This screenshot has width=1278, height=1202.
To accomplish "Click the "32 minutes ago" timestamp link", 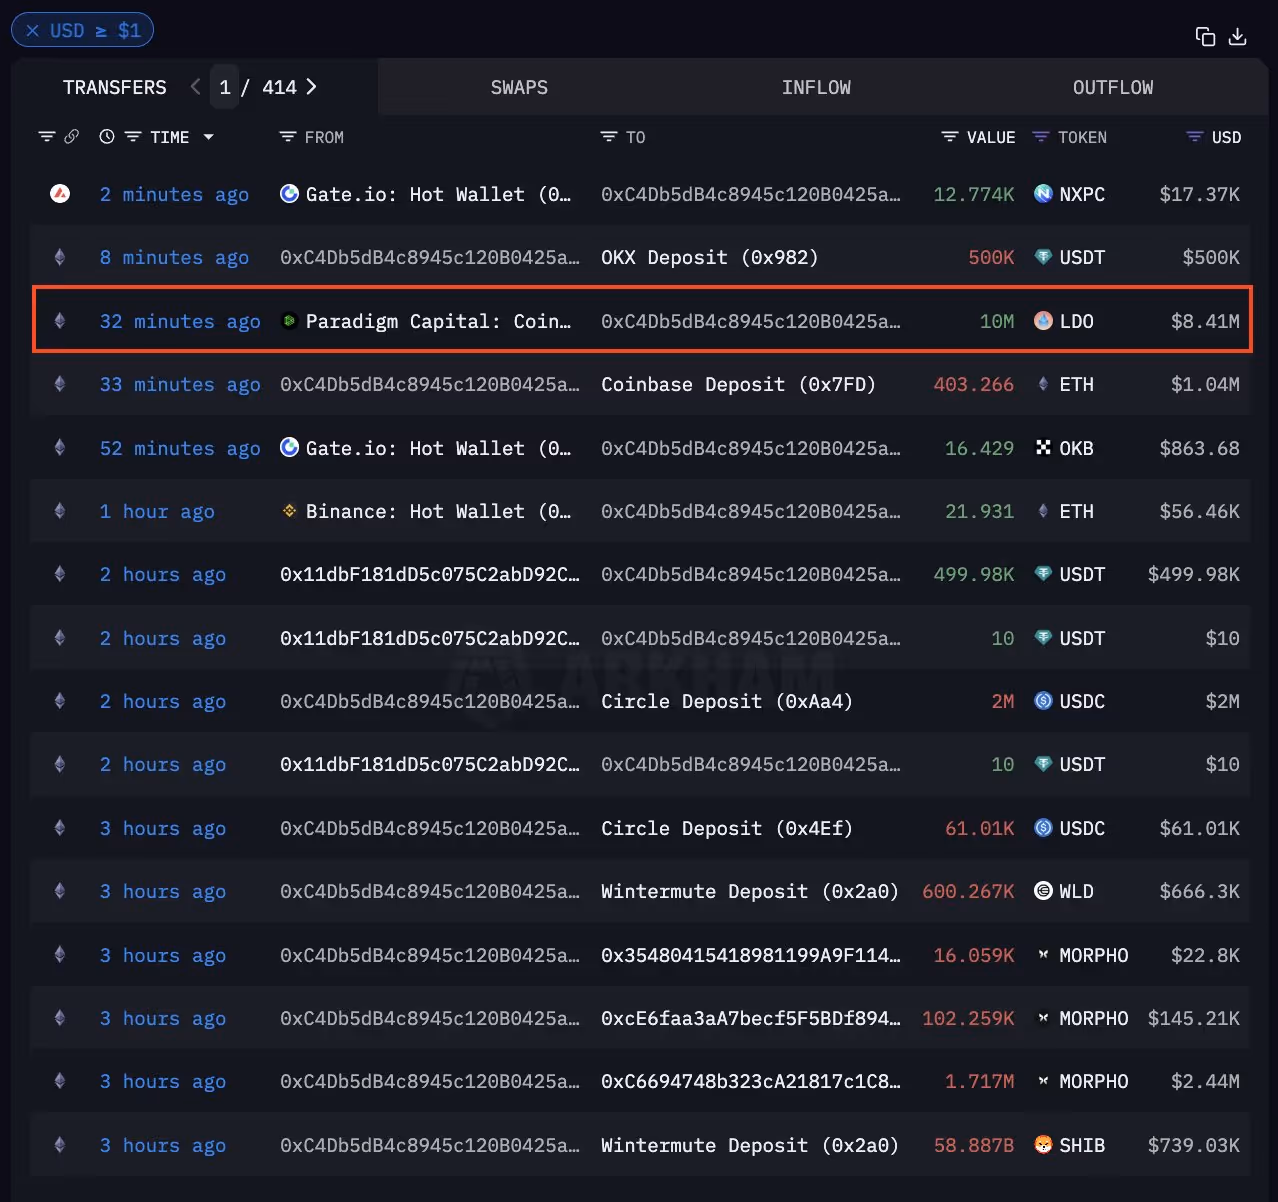I will (179, 321).
